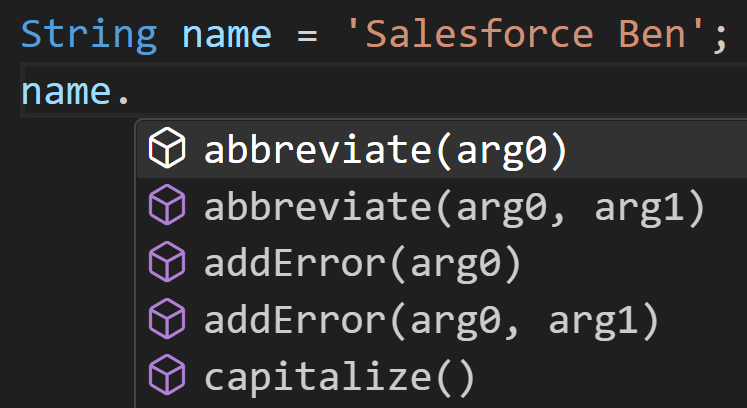Click the word Ben inside the string literal
Viewport: 747px width, 408px height.
pyautogui.click(x=652, y=34)
